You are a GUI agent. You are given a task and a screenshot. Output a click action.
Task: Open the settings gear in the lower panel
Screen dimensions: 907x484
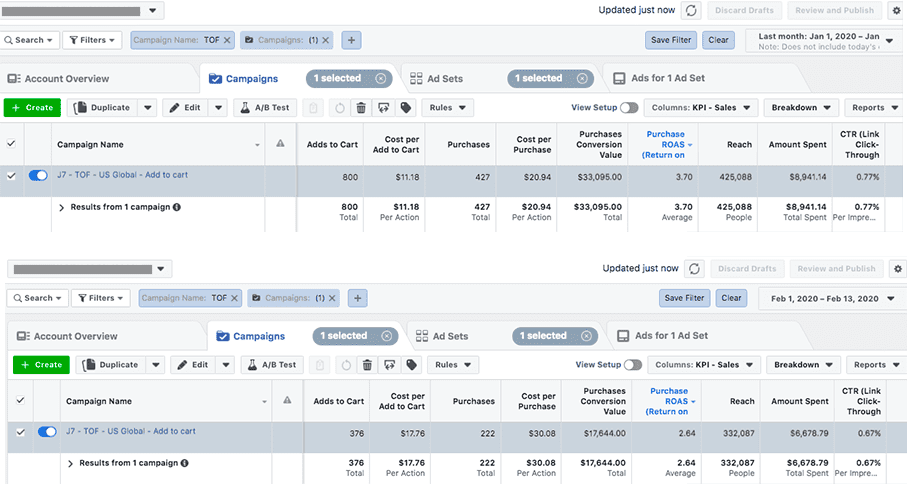897,269
